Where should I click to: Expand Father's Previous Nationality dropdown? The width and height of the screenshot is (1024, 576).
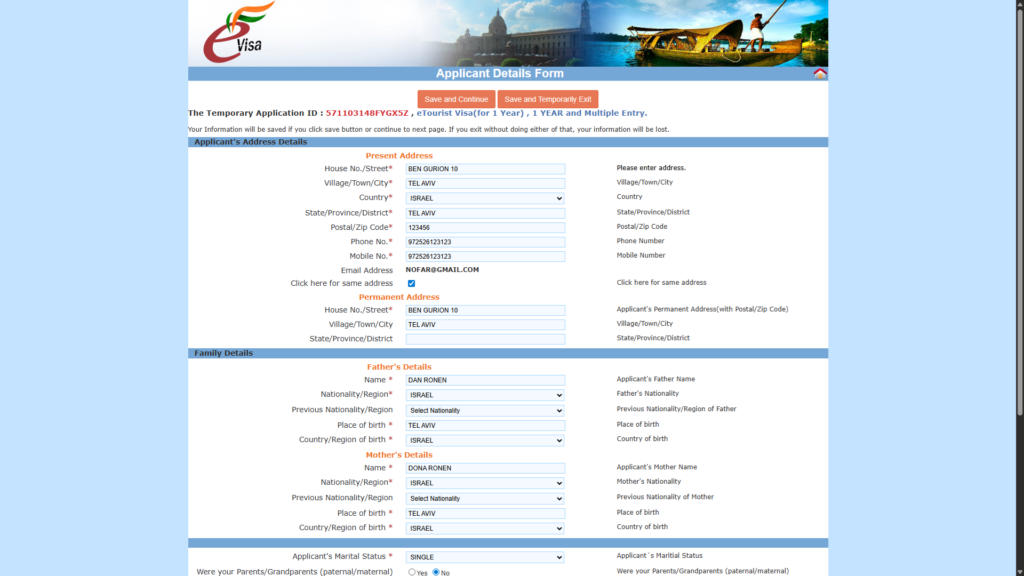[485, 411]
